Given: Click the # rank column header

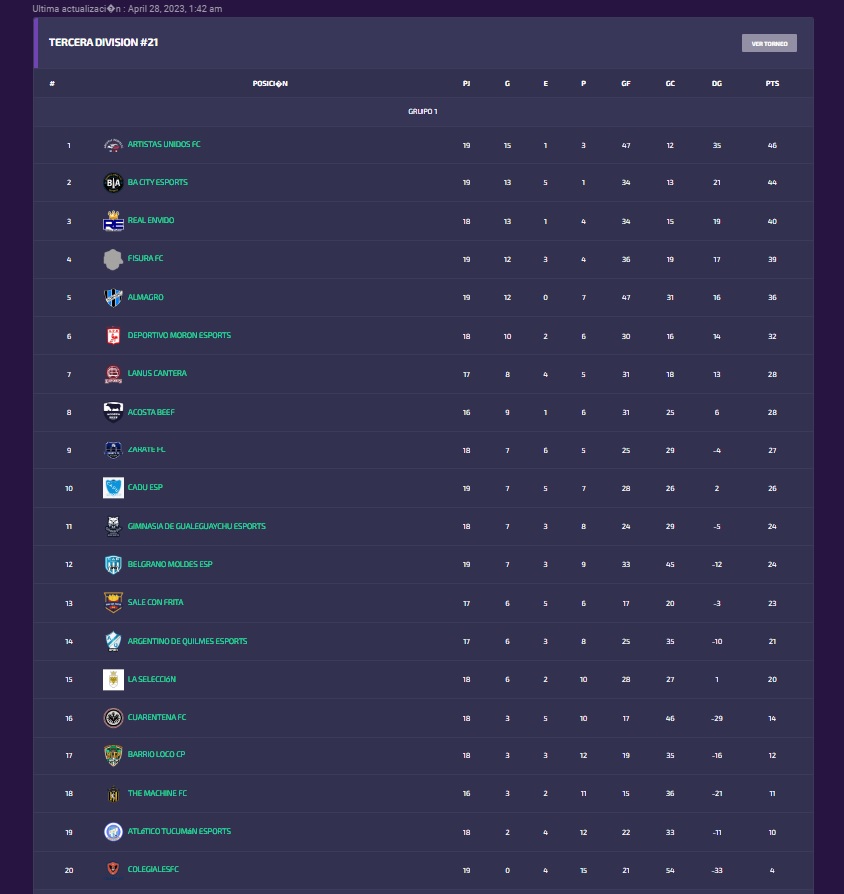Looking at the screenshot, I should (52, 83).
